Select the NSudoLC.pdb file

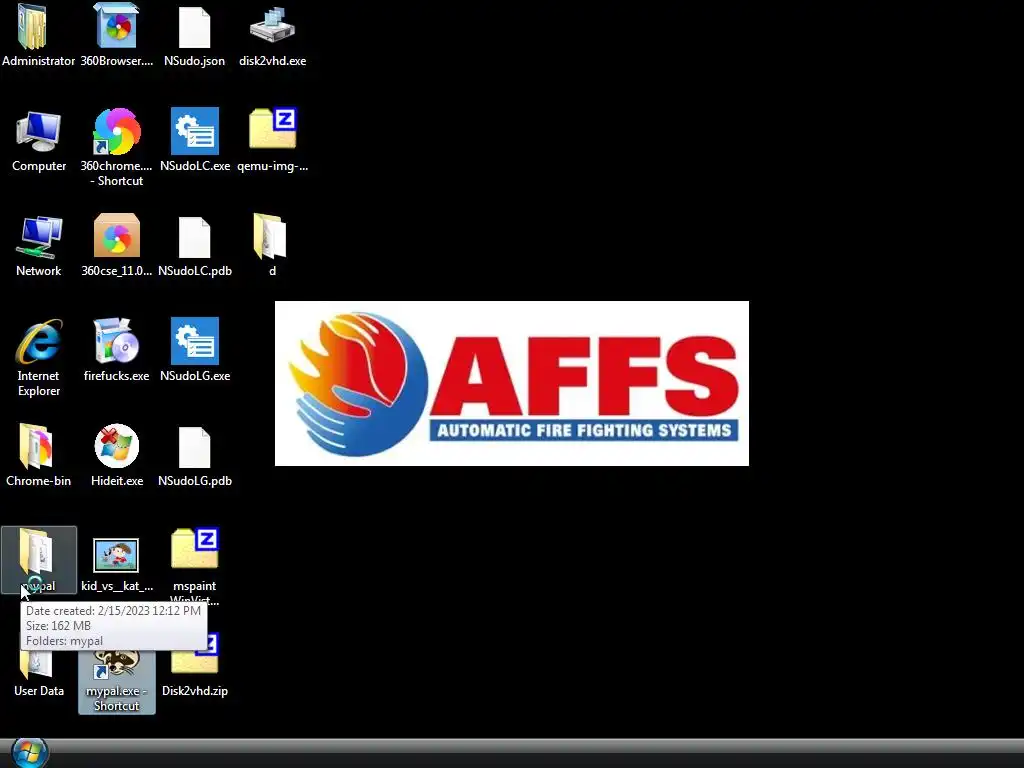[x=195, y=238]
